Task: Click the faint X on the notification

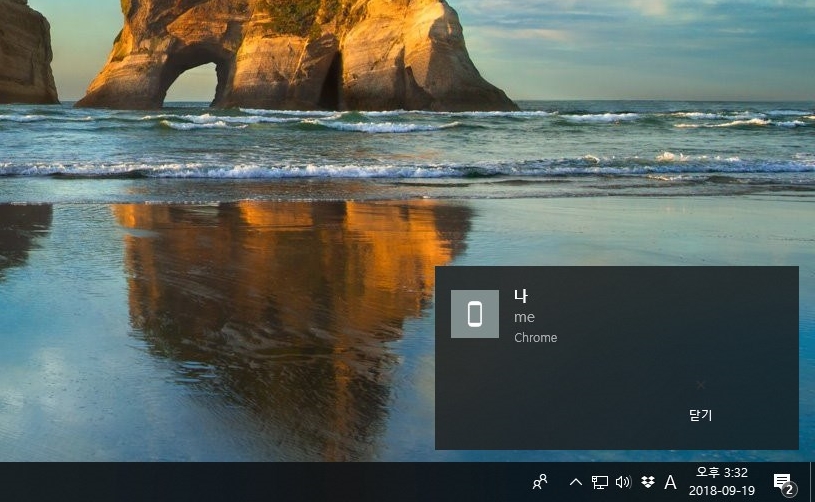Action: 701,385
